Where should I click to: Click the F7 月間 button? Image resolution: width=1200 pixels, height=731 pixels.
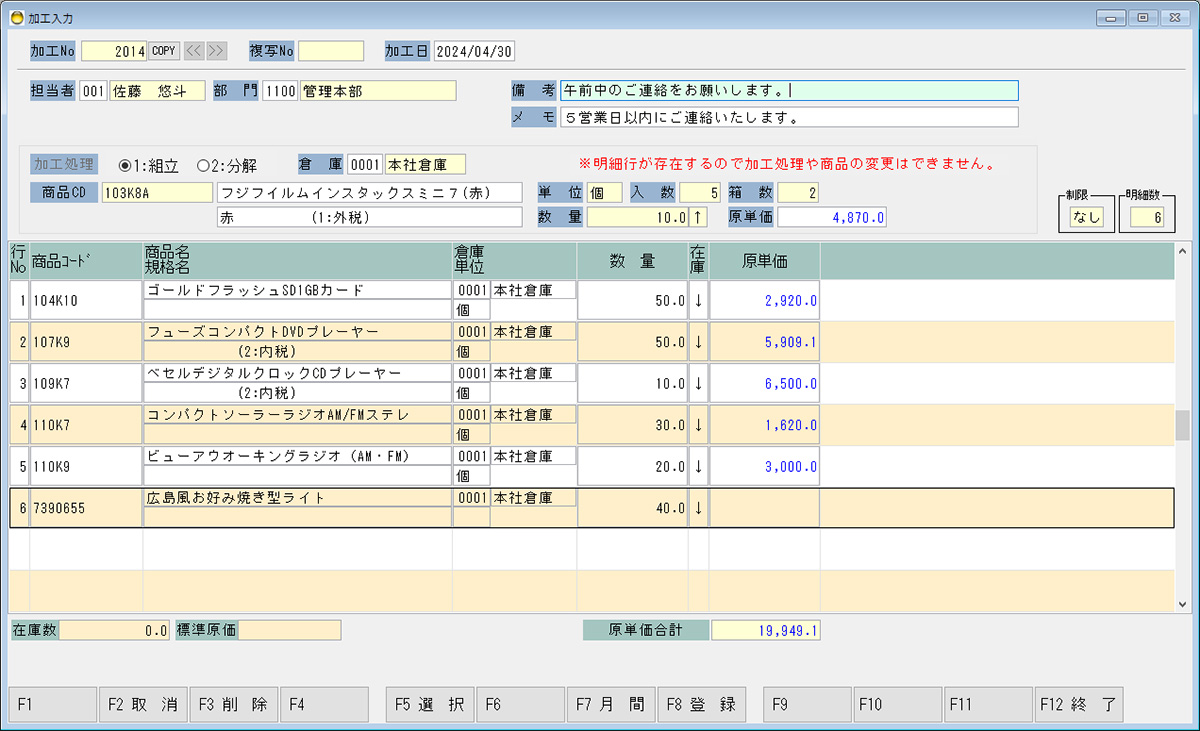pos(611,704)
